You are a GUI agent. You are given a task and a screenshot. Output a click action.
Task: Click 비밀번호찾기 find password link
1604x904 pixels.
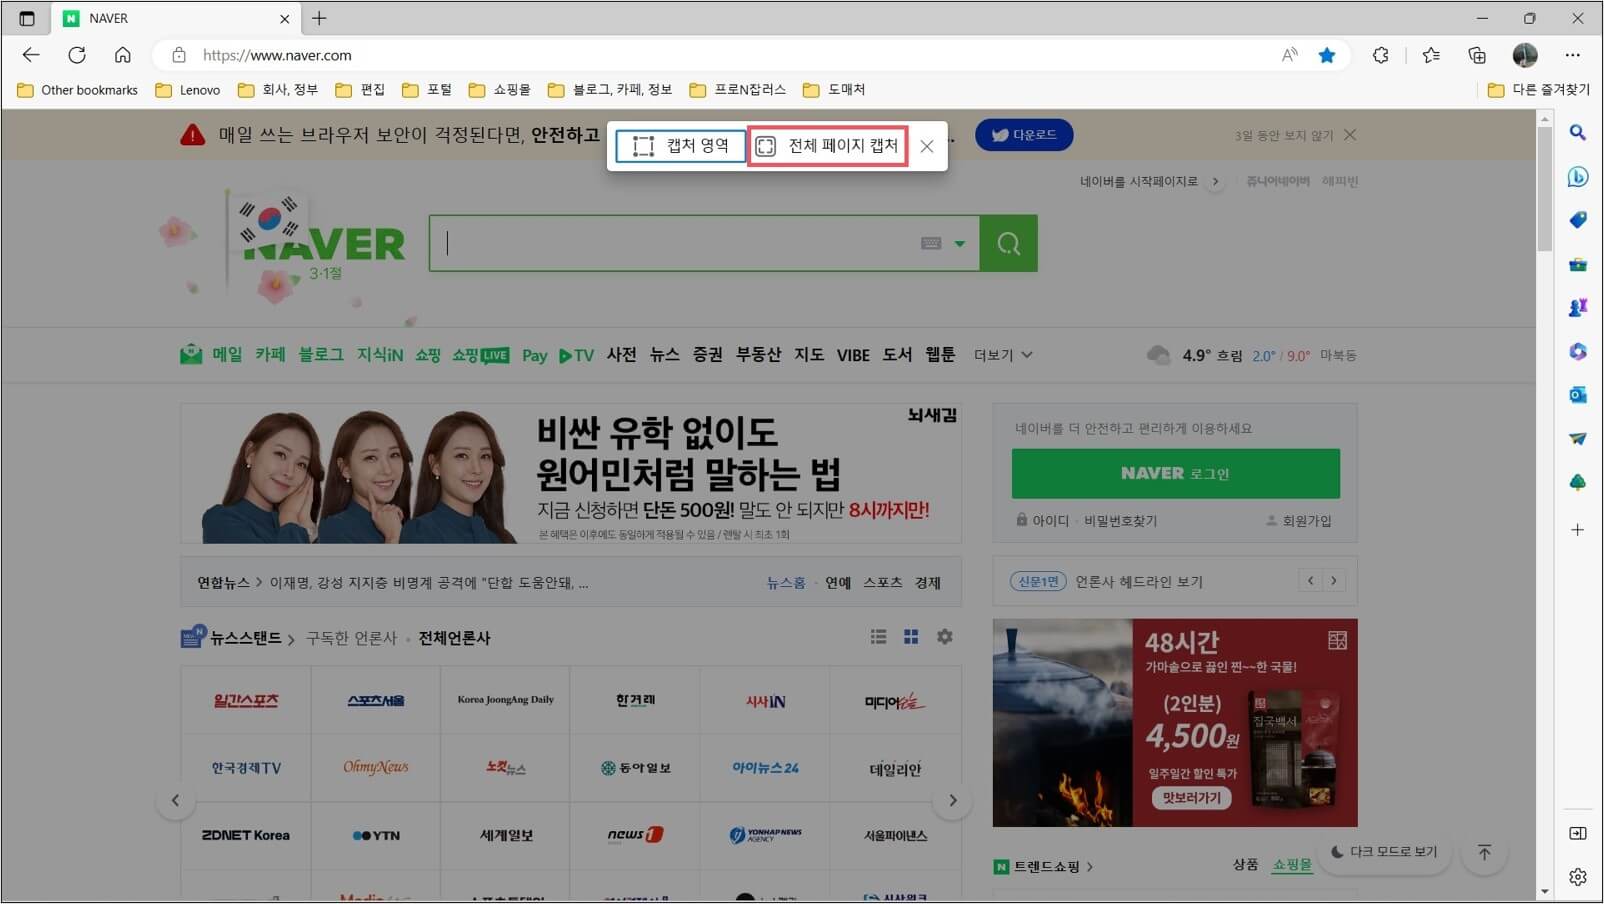(1120, 521)
